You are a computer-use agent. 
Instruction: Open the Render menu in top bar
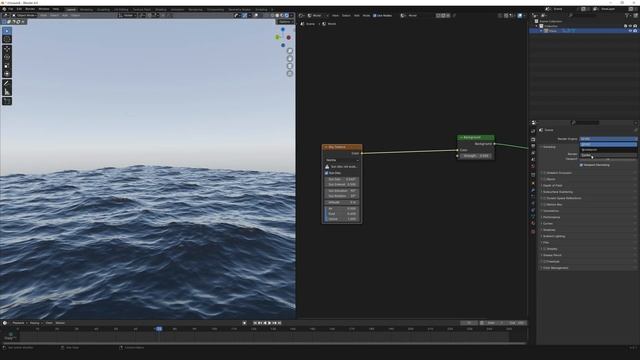[30, 9]
